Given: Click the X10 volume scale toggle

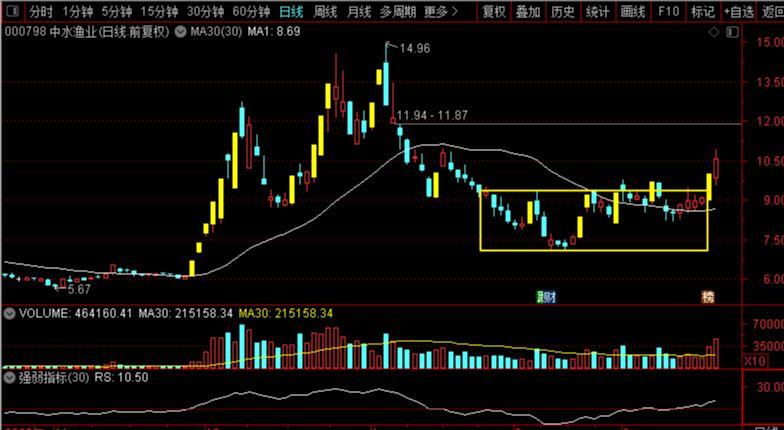Looking at the screenshot, I should coord(755,360).
